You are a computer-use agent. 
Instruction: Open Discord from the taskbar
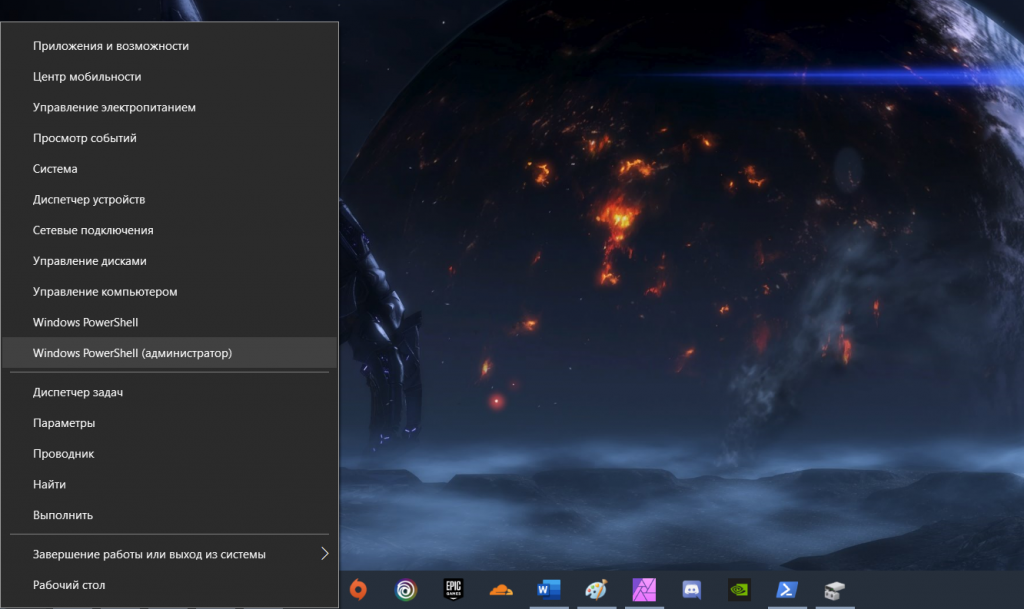pos(691,590)
